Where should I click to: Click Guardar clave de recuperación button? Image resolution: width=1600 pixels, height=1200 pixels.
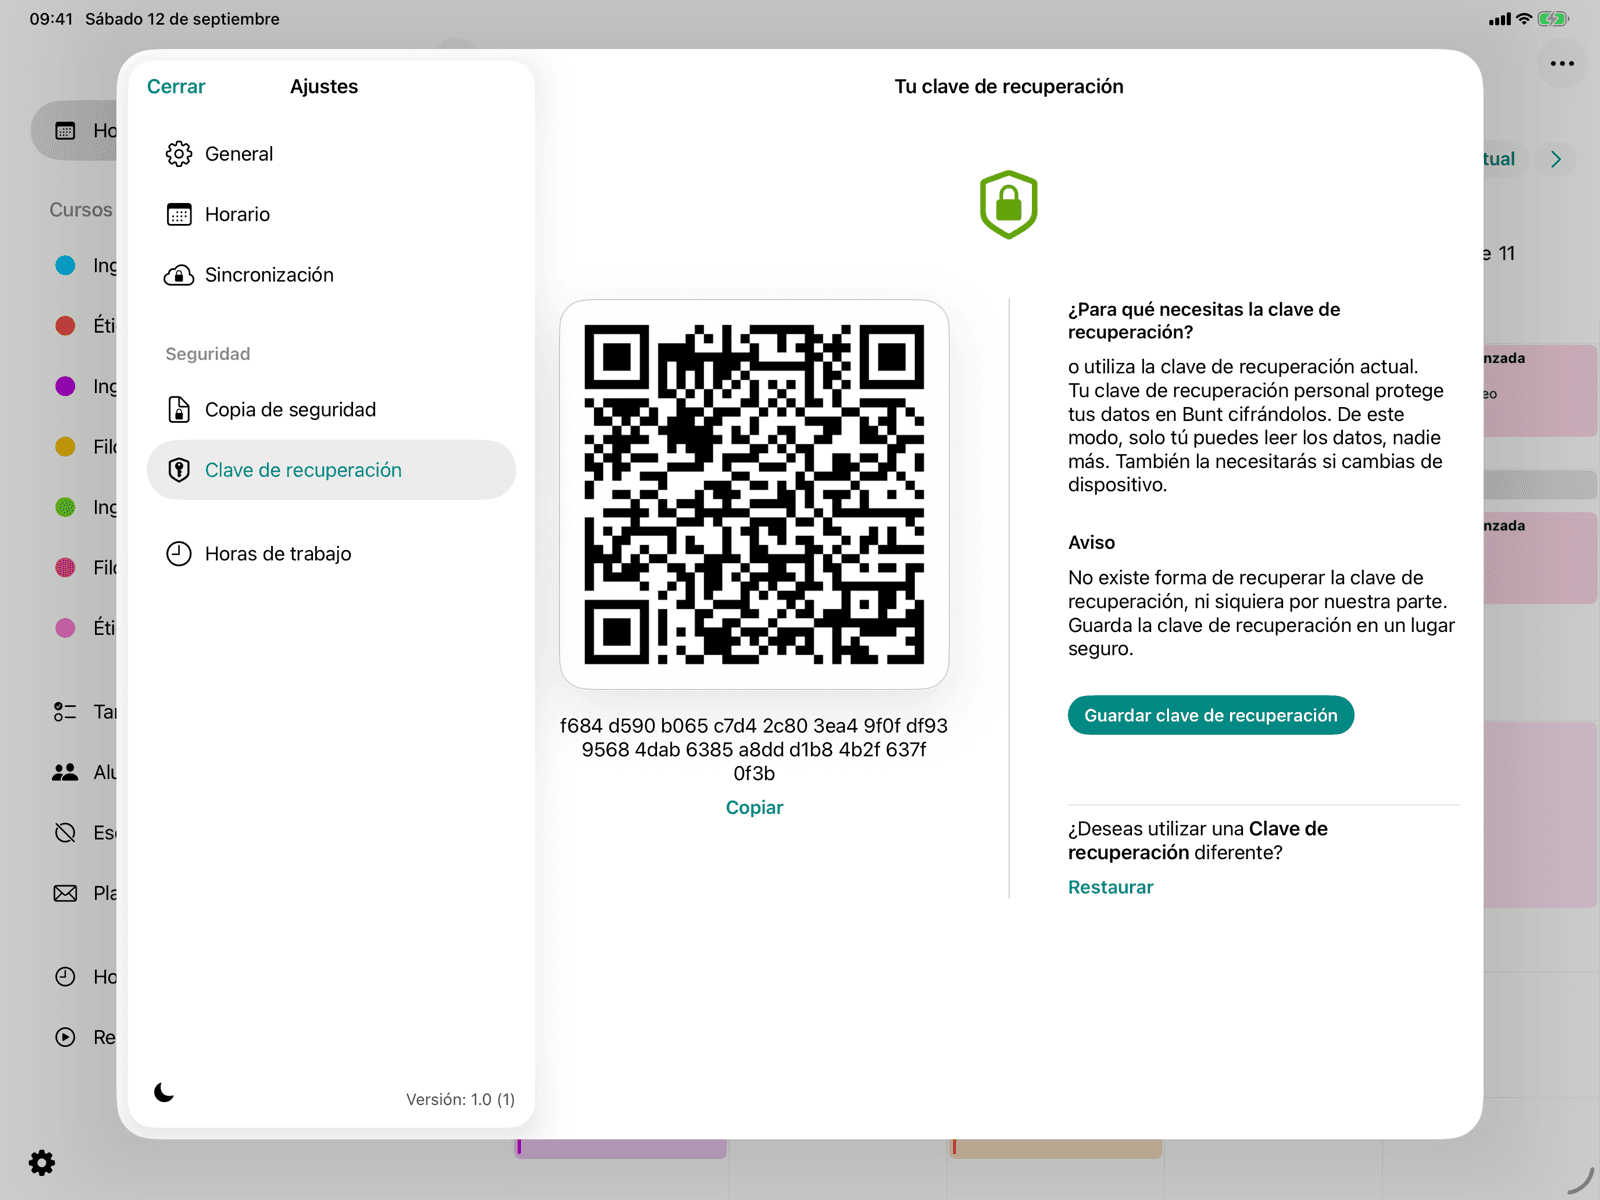pos(1211,715)
